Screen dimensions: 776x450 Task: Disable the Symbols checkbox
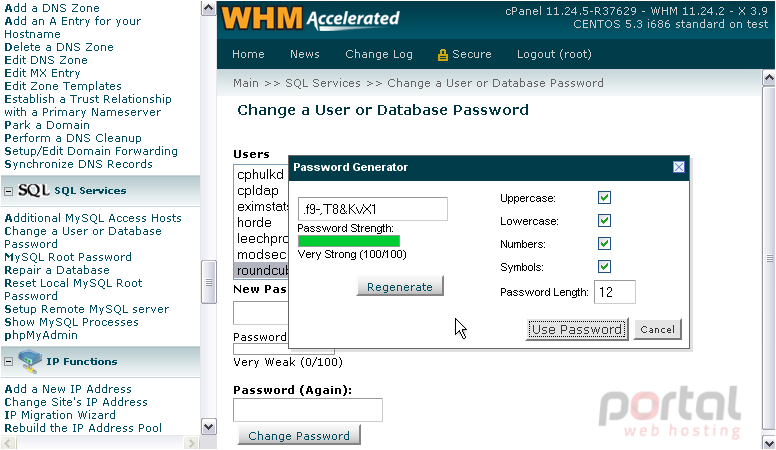[604, 267]
